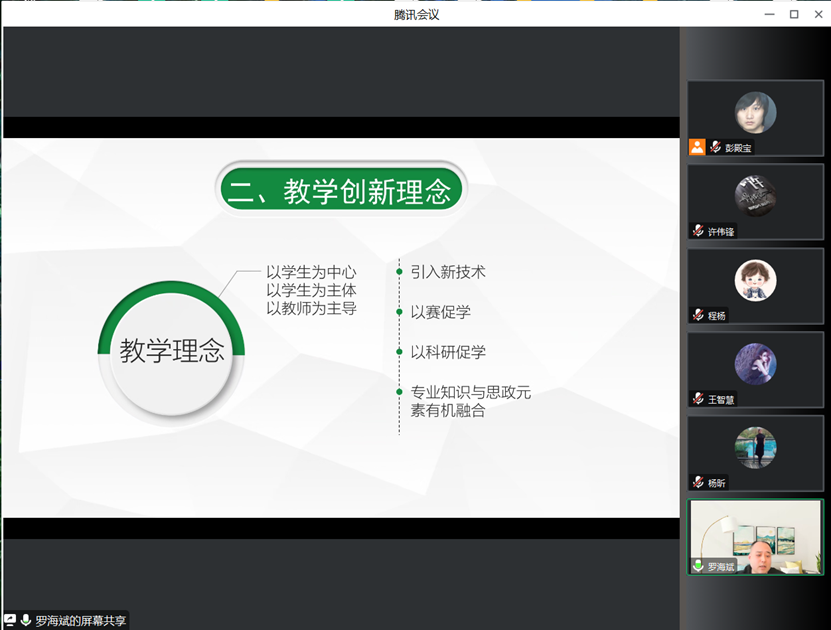The width and height of the screenshot is (831, 630).
Task: Click the 罗海斌的屏幕共享 label
Action: pos(81,620)
